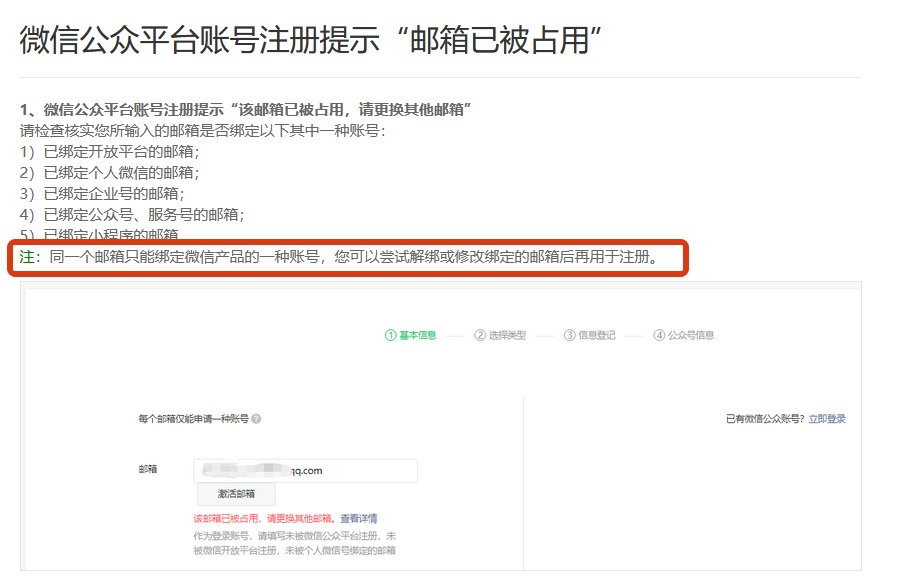This screenshot has height=582, width=919.
Task: Click the help question mark icon beside 每个邮箱仅能申请一种账号
Action: 256,418
